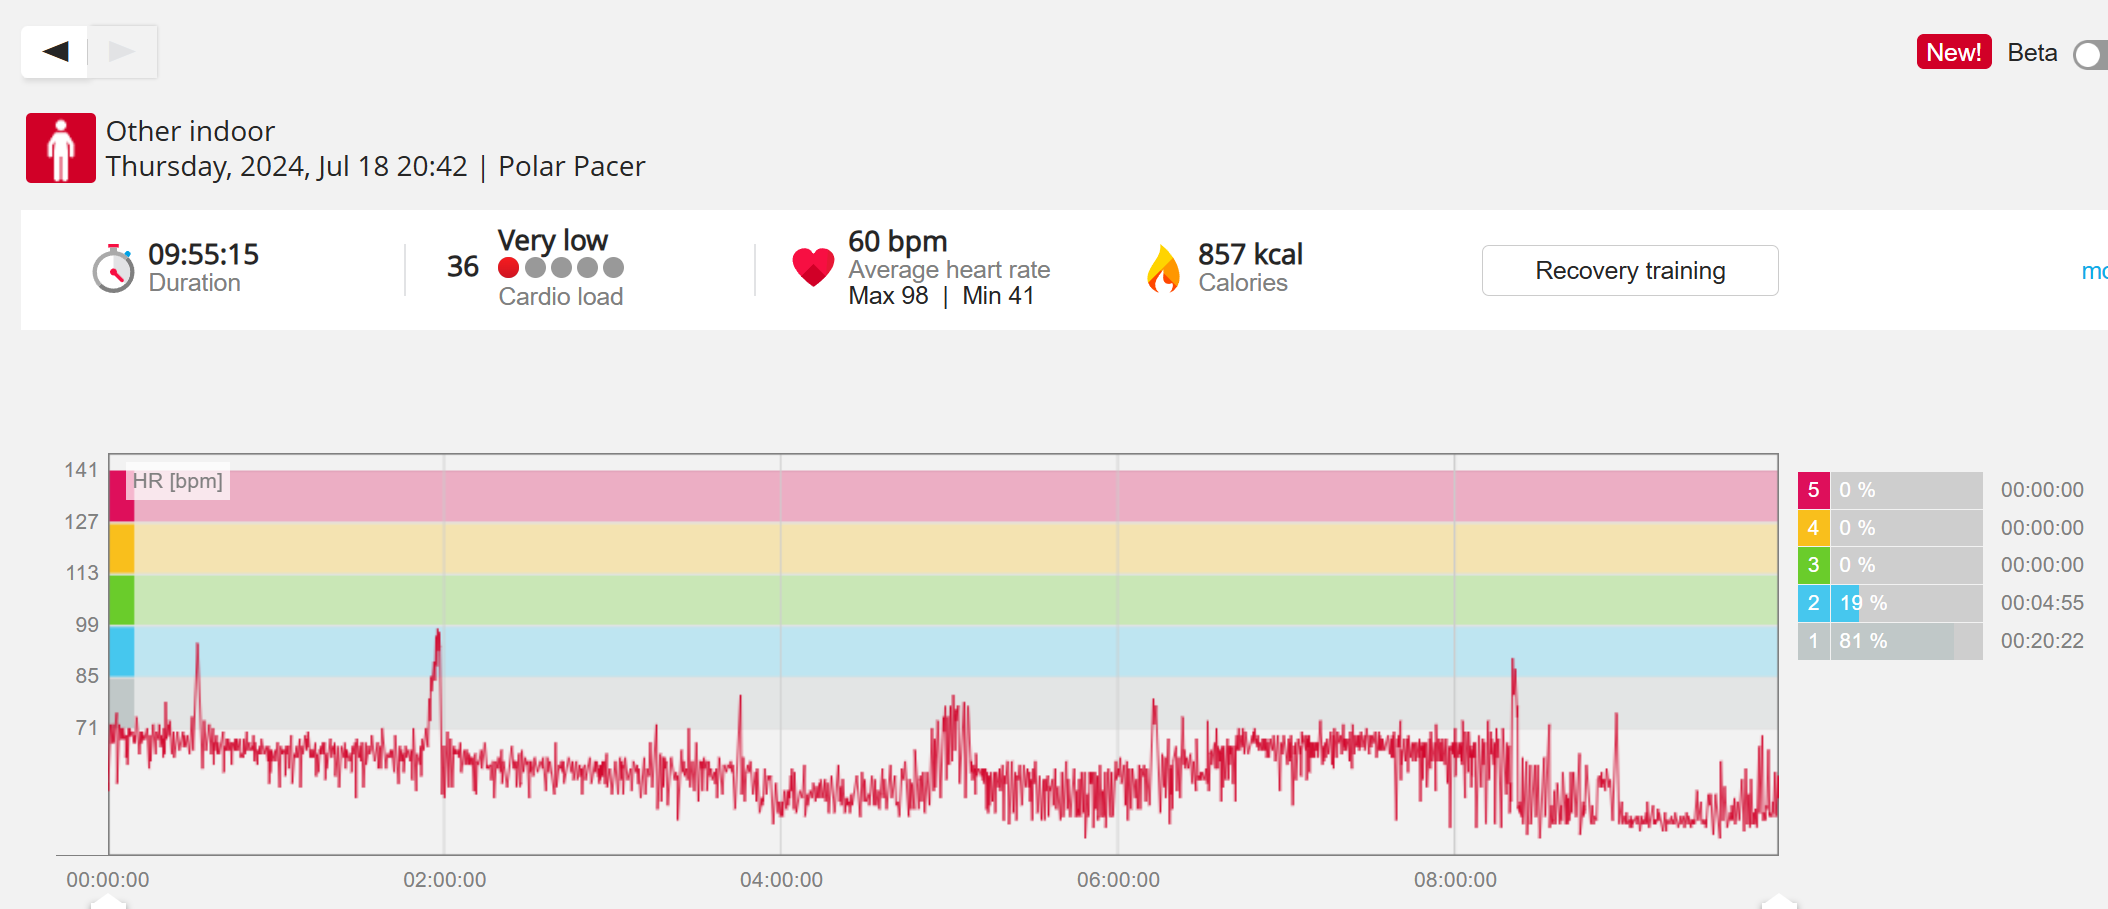Click the duration stopwatch icon
The height and width of the screenshot is (909, 2108).
coord(113,269)
